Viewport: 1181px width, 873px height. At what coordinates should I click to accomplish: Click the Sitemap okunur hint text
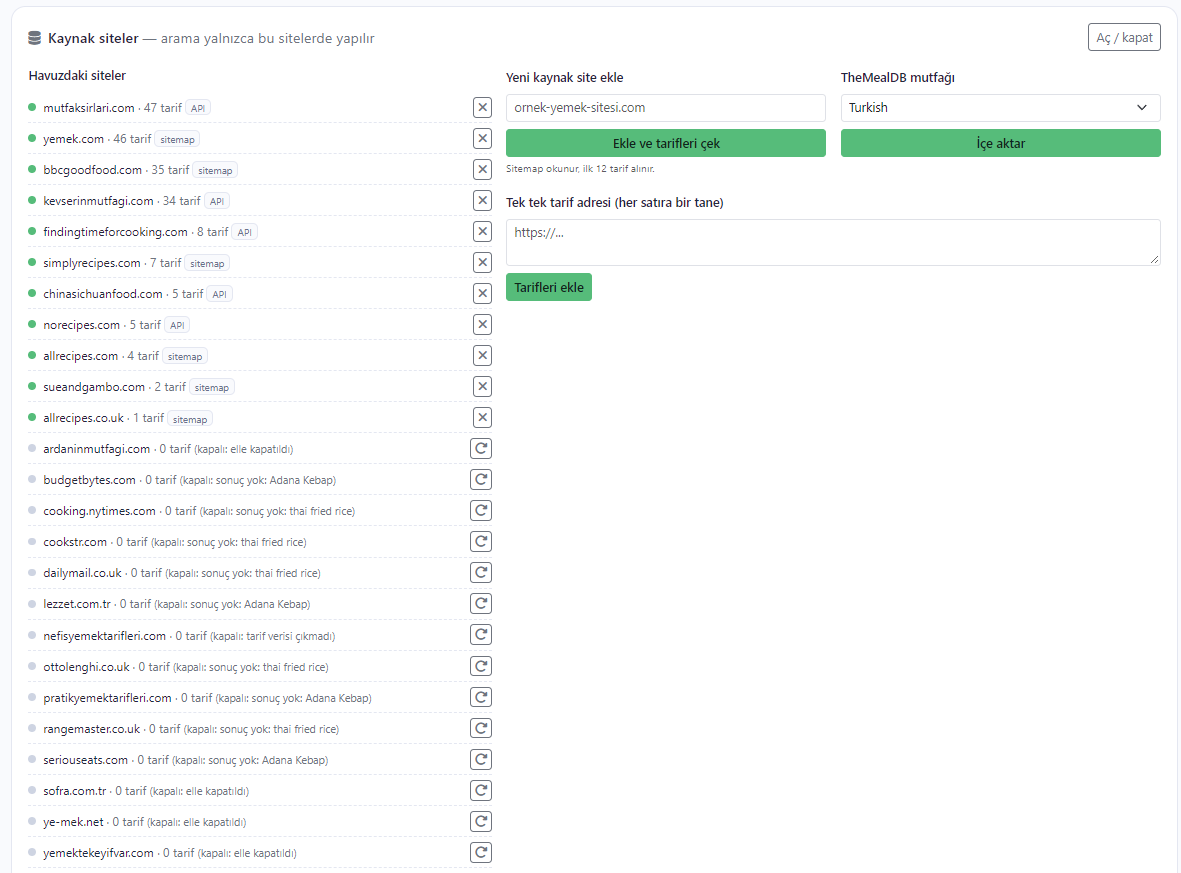(580, 169)
